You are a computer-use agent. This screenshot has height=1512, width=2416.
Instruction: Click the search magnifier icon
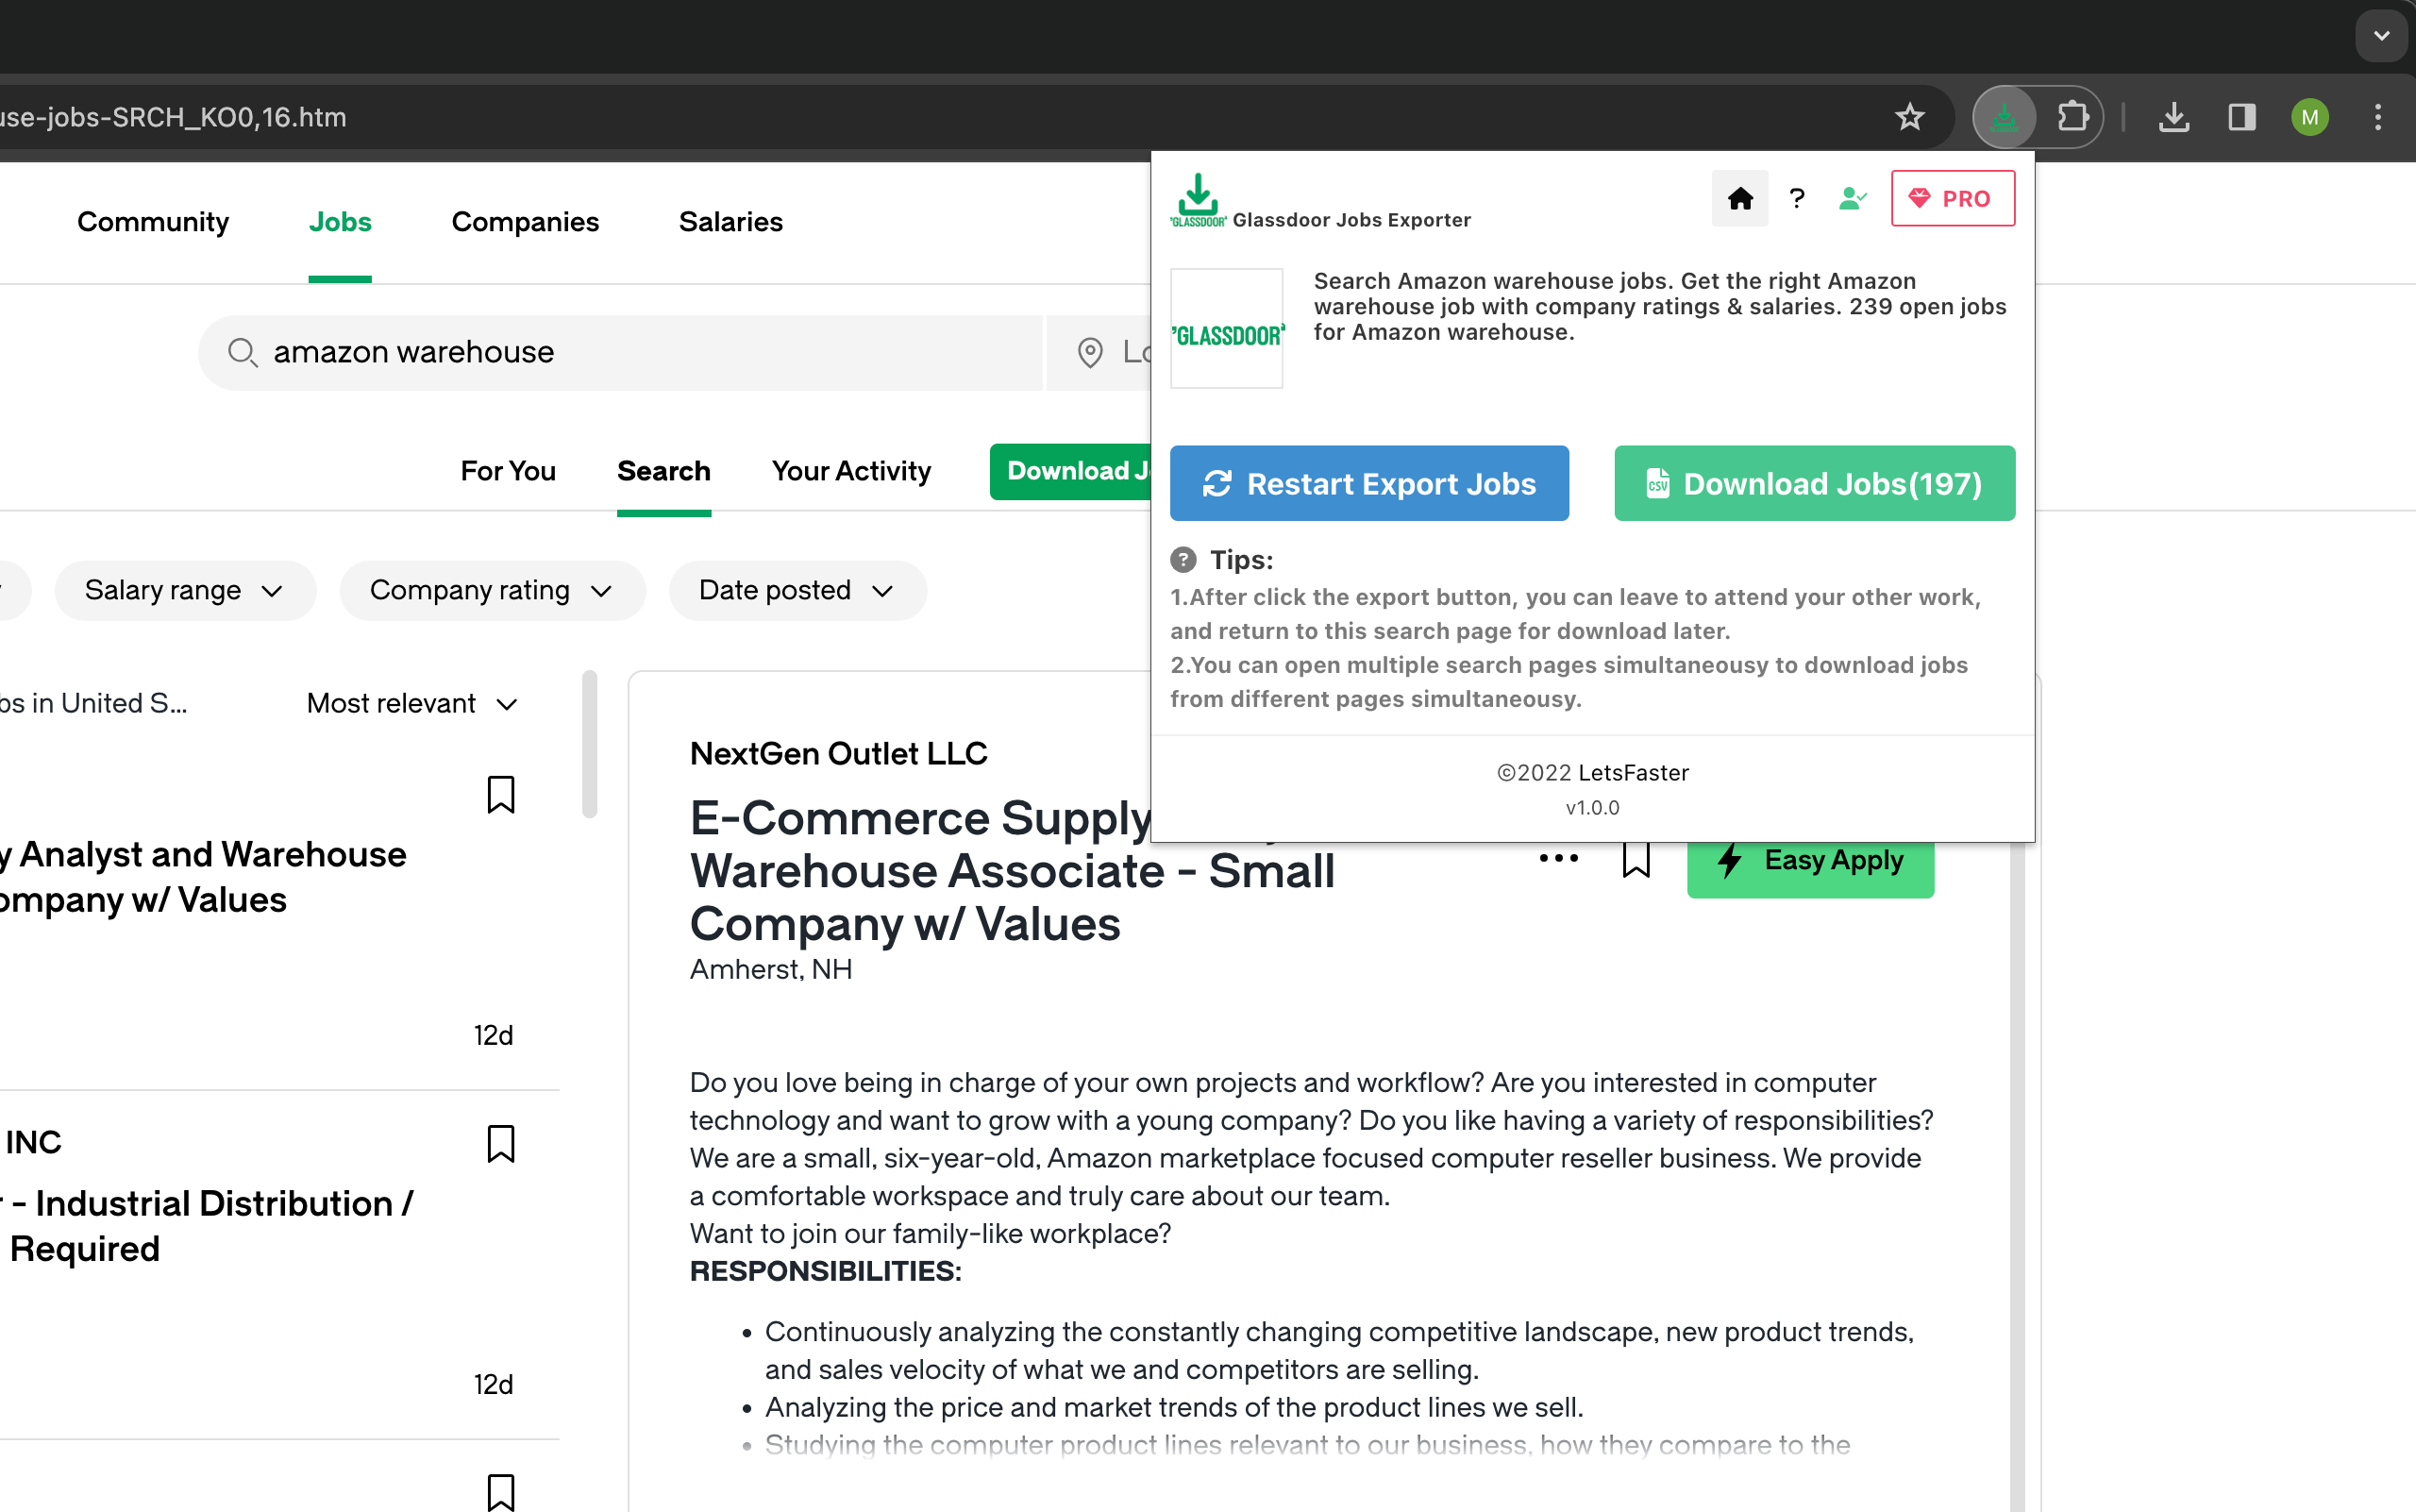(242, 352)
